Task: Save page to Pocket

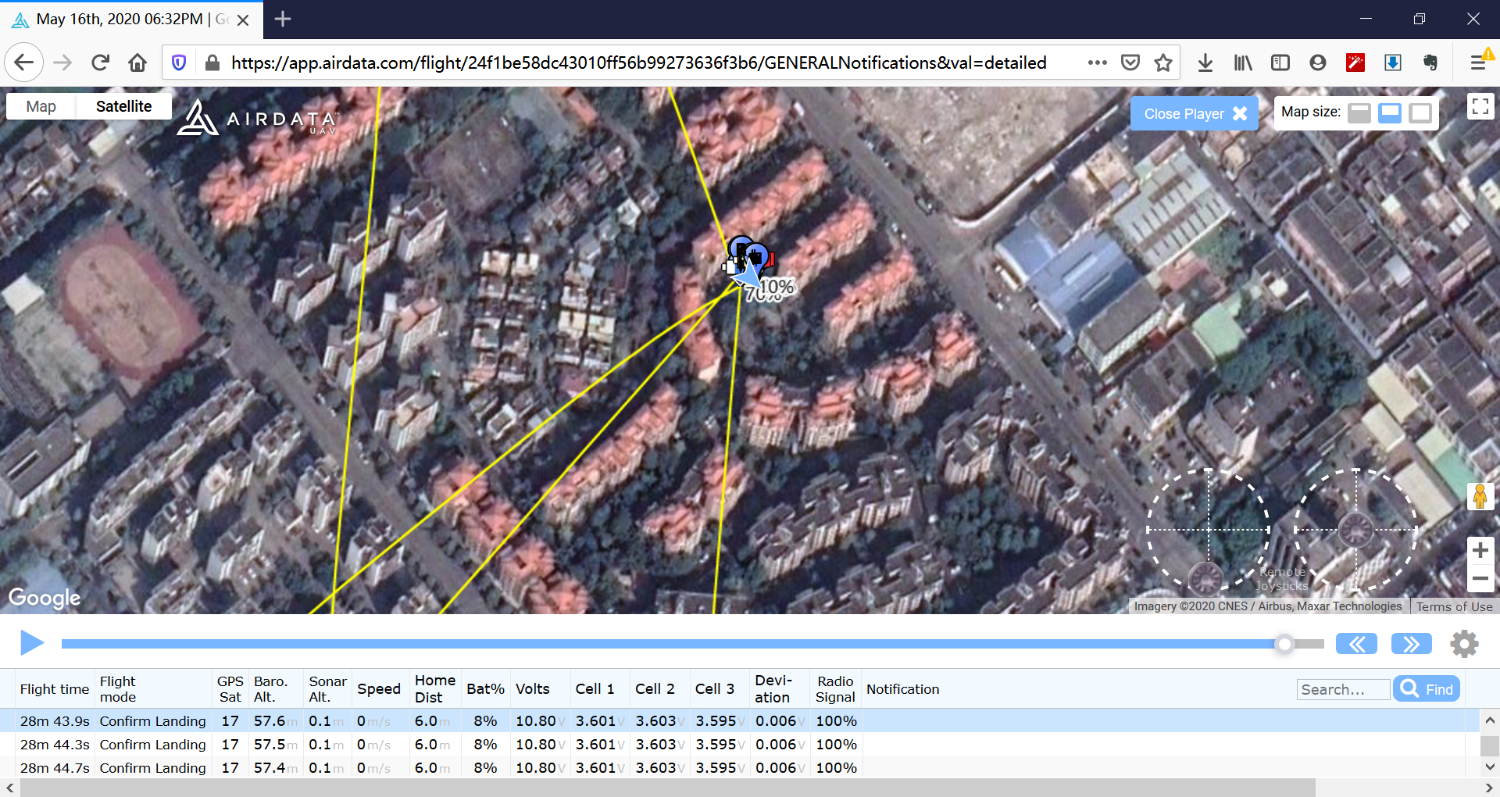Action: tap(1130, 62)
